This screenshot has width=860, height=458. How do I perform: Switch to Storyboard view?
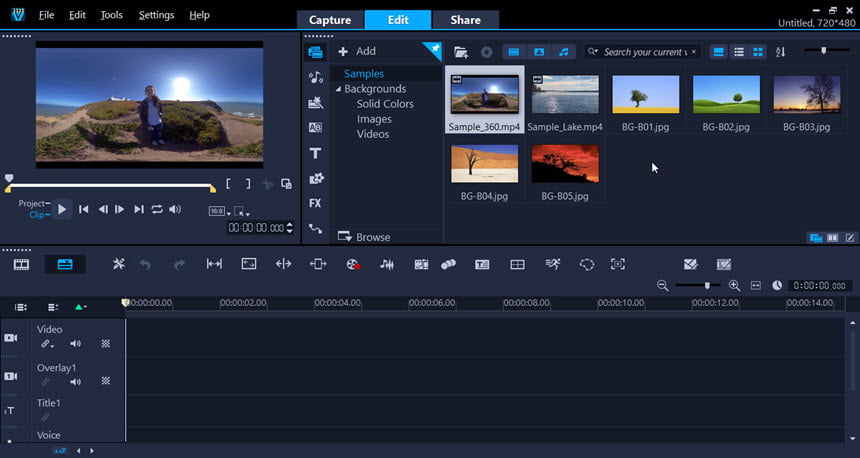point(21,264)
